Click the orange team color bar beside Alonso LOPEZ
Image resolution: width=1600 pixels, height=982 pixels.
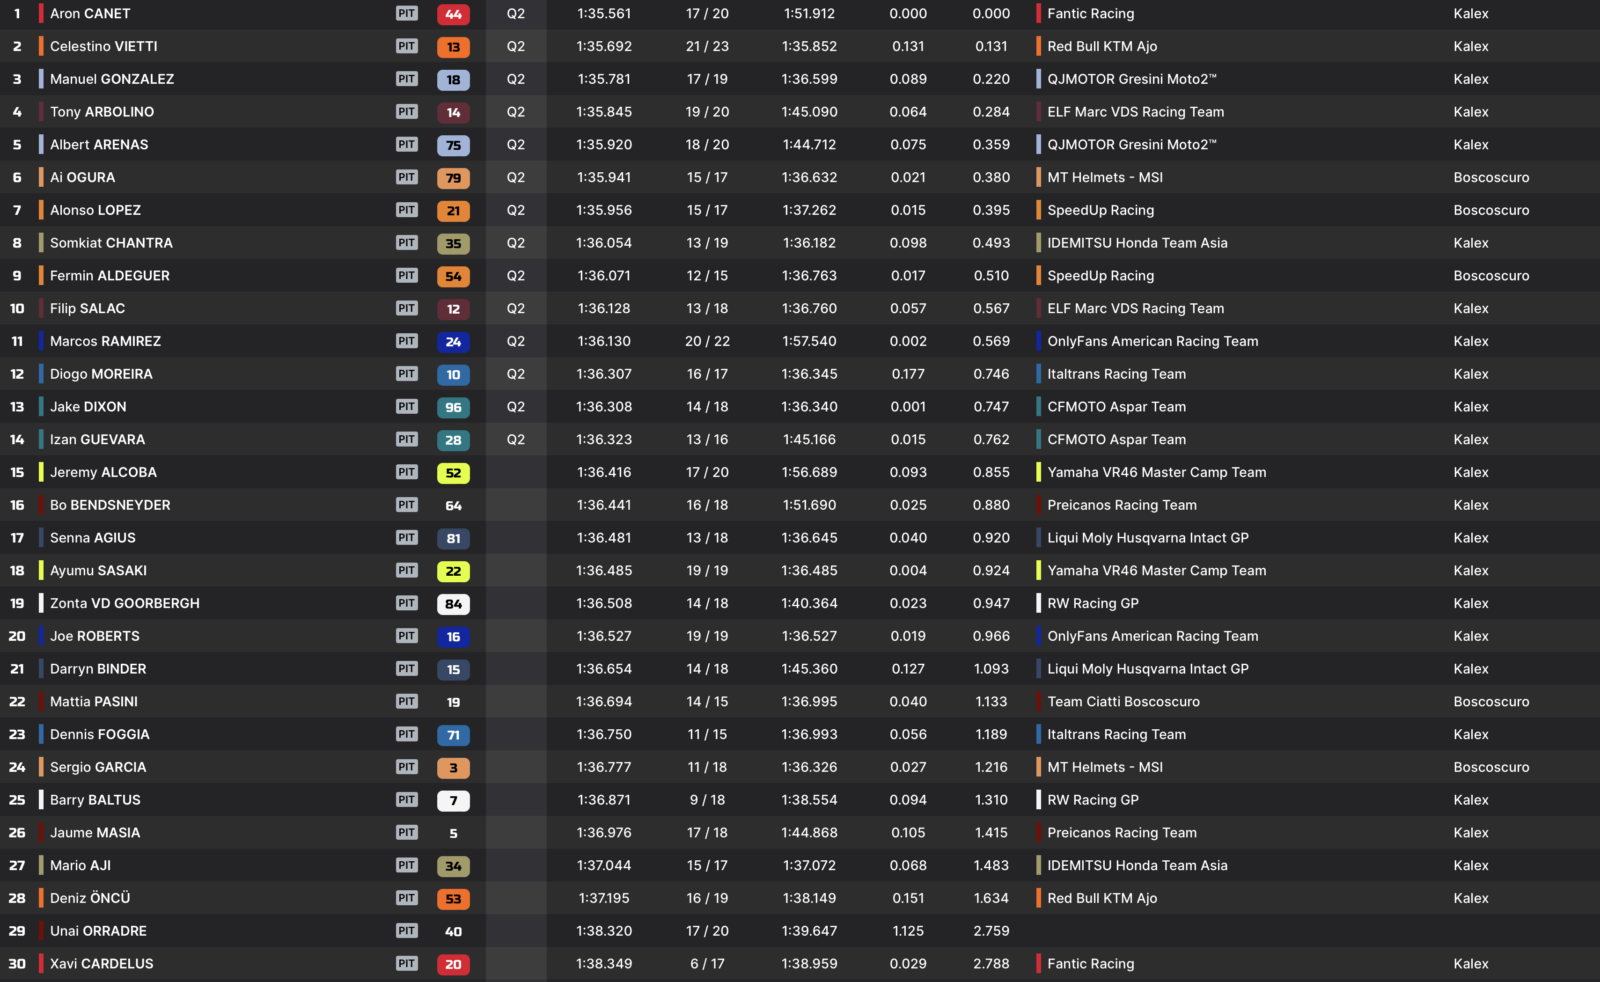pos(41,210)
